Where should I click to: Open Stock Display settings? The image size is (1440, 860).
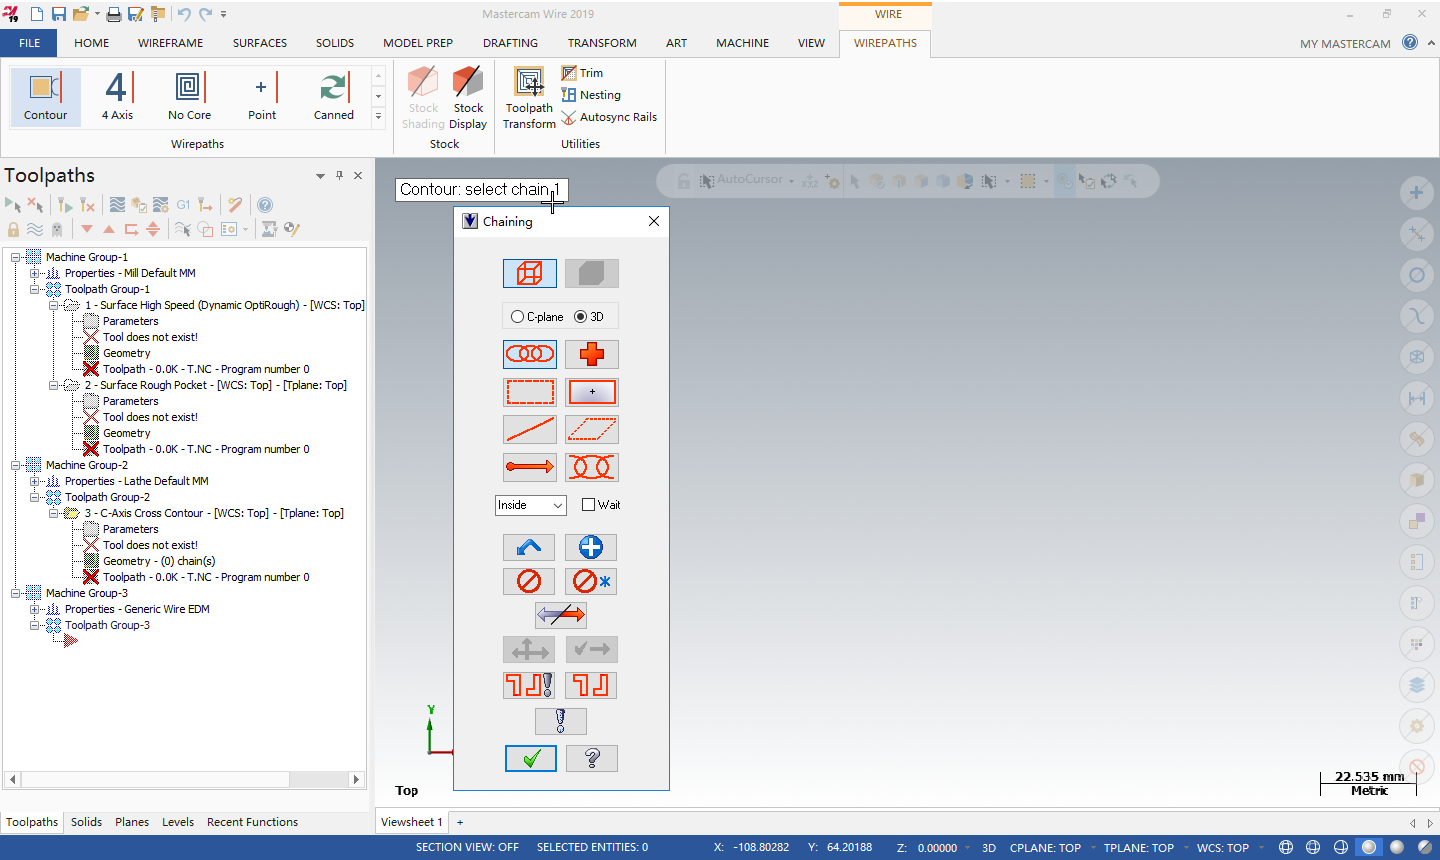coord(468,98)
